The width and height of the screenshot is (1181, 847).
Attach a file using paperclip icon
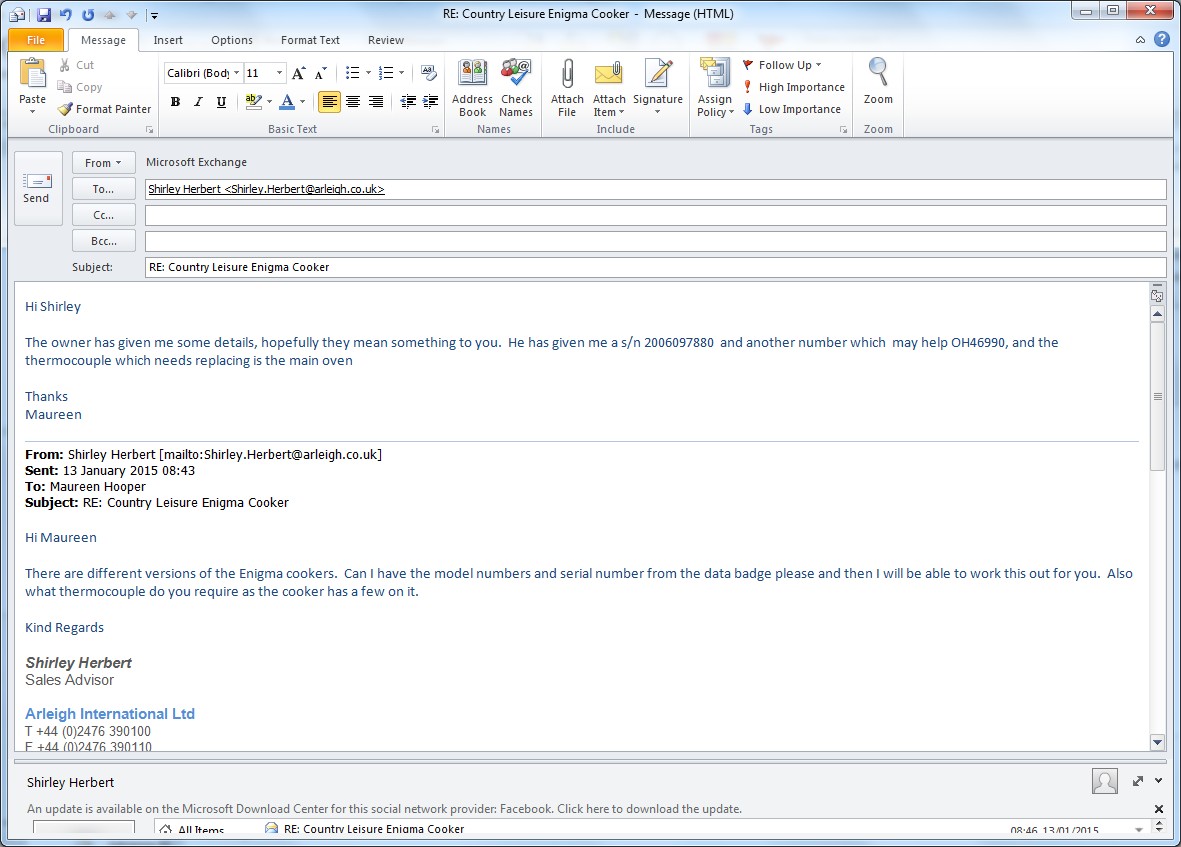567,87
